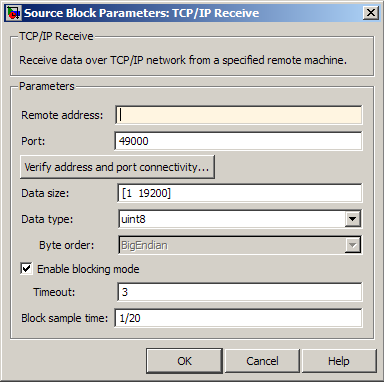The width and height of the screenshot is (384, 382).
Task: Expand the Data type dropdown arrow
Action: pos(352,219)
